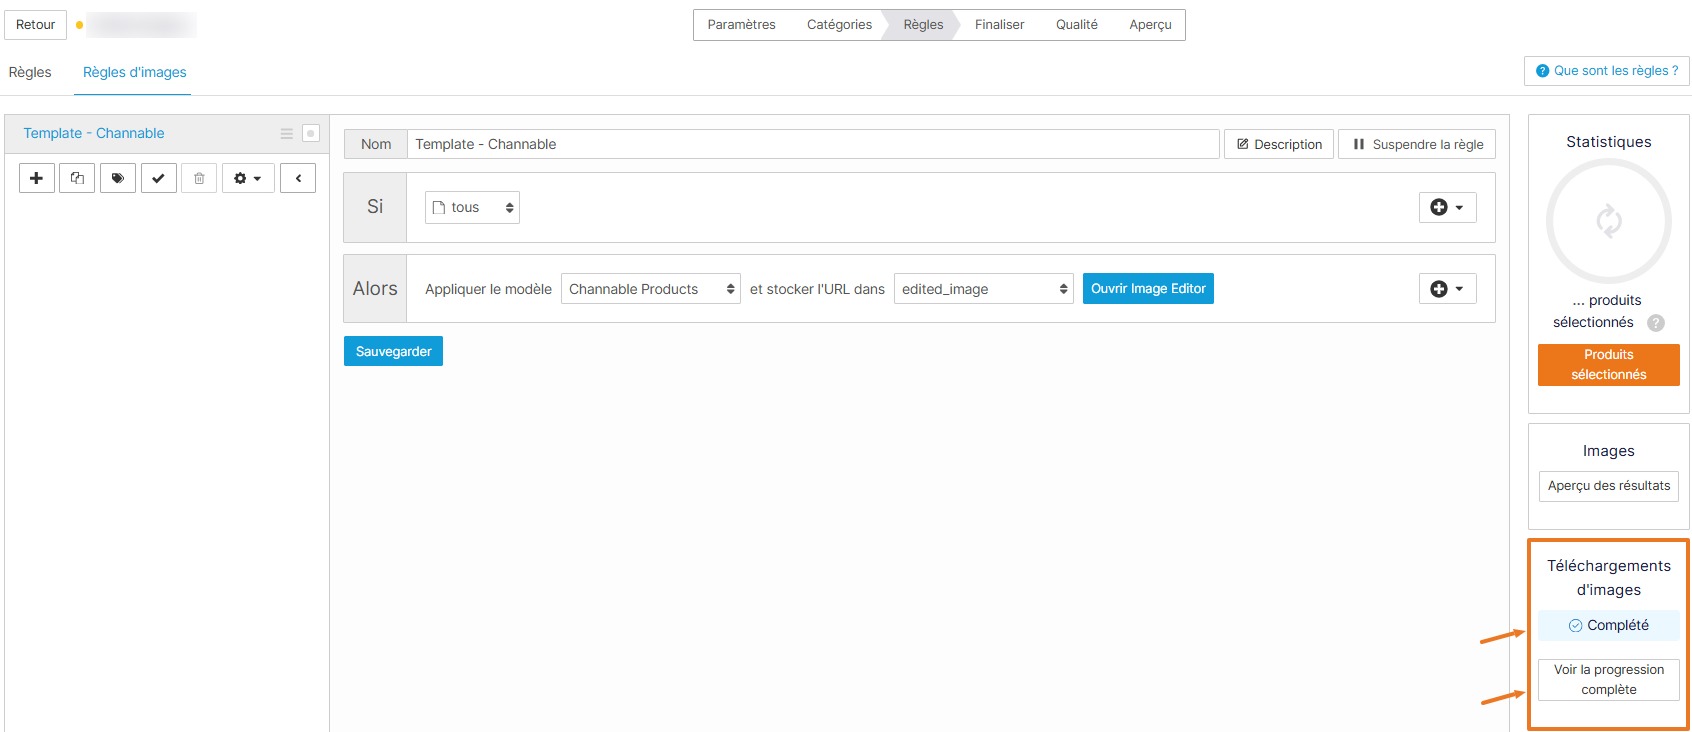Screen dimensions: 1692x732
Task: Click the Téléchargements d'images heading
Action: (x=1608, y=578)
